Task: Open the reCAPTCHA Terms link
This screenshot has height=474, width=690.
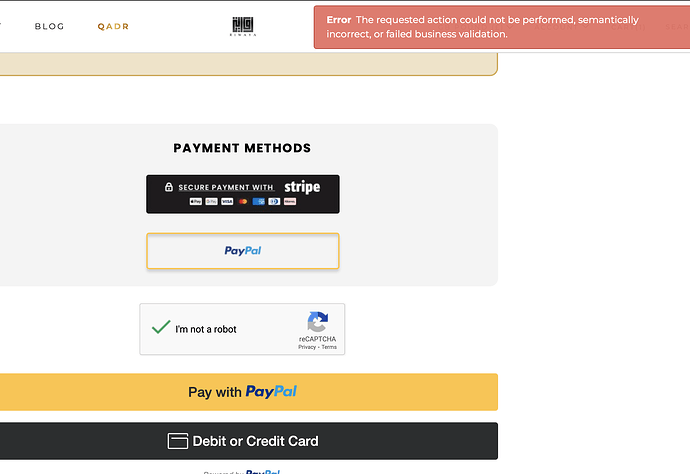Action: click(x=329, y=347)
